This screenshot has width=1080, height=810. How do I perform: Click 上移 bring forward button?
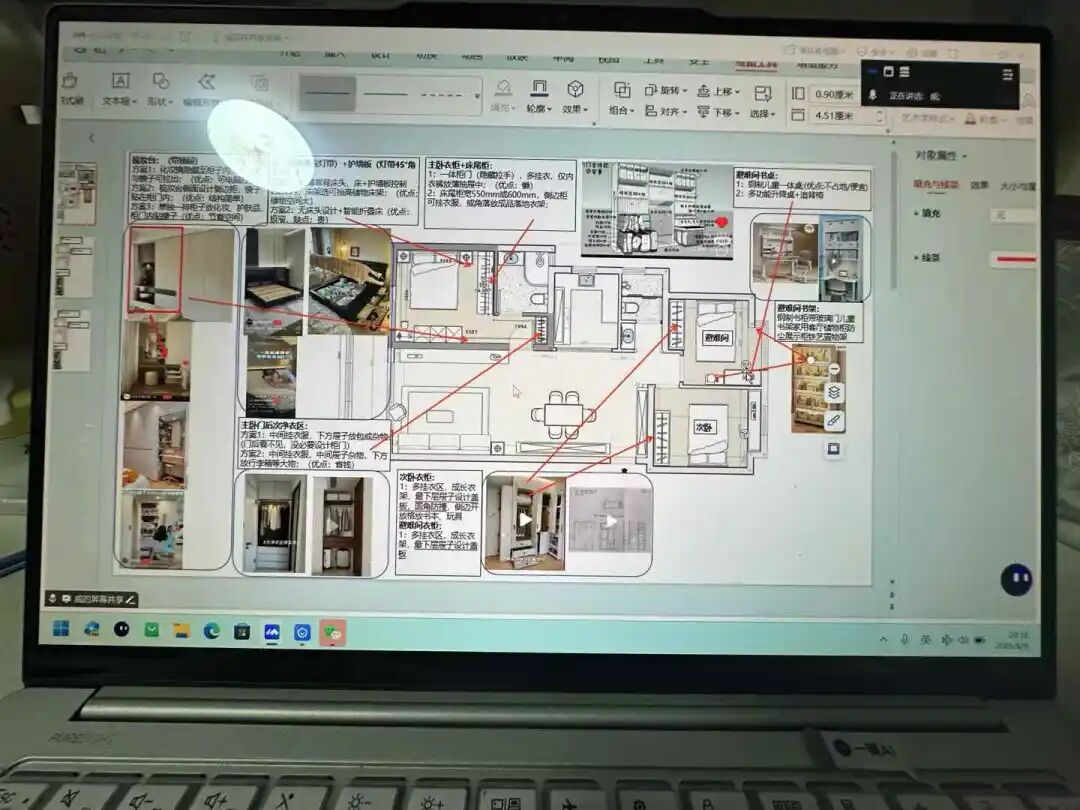[718, 91]
